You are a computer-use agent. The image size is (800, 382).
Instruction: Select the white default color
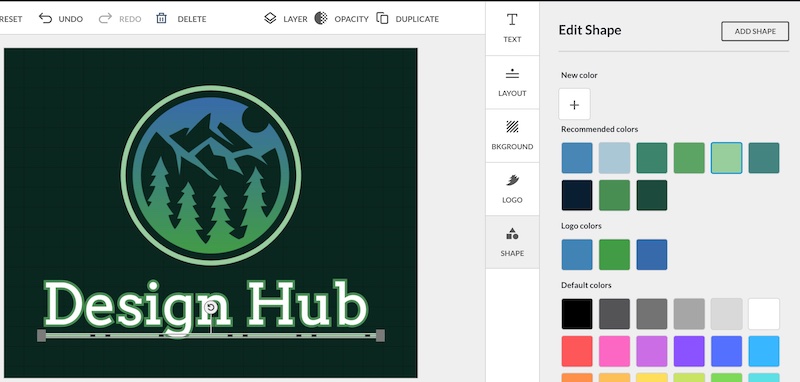(x=764, y=314)
